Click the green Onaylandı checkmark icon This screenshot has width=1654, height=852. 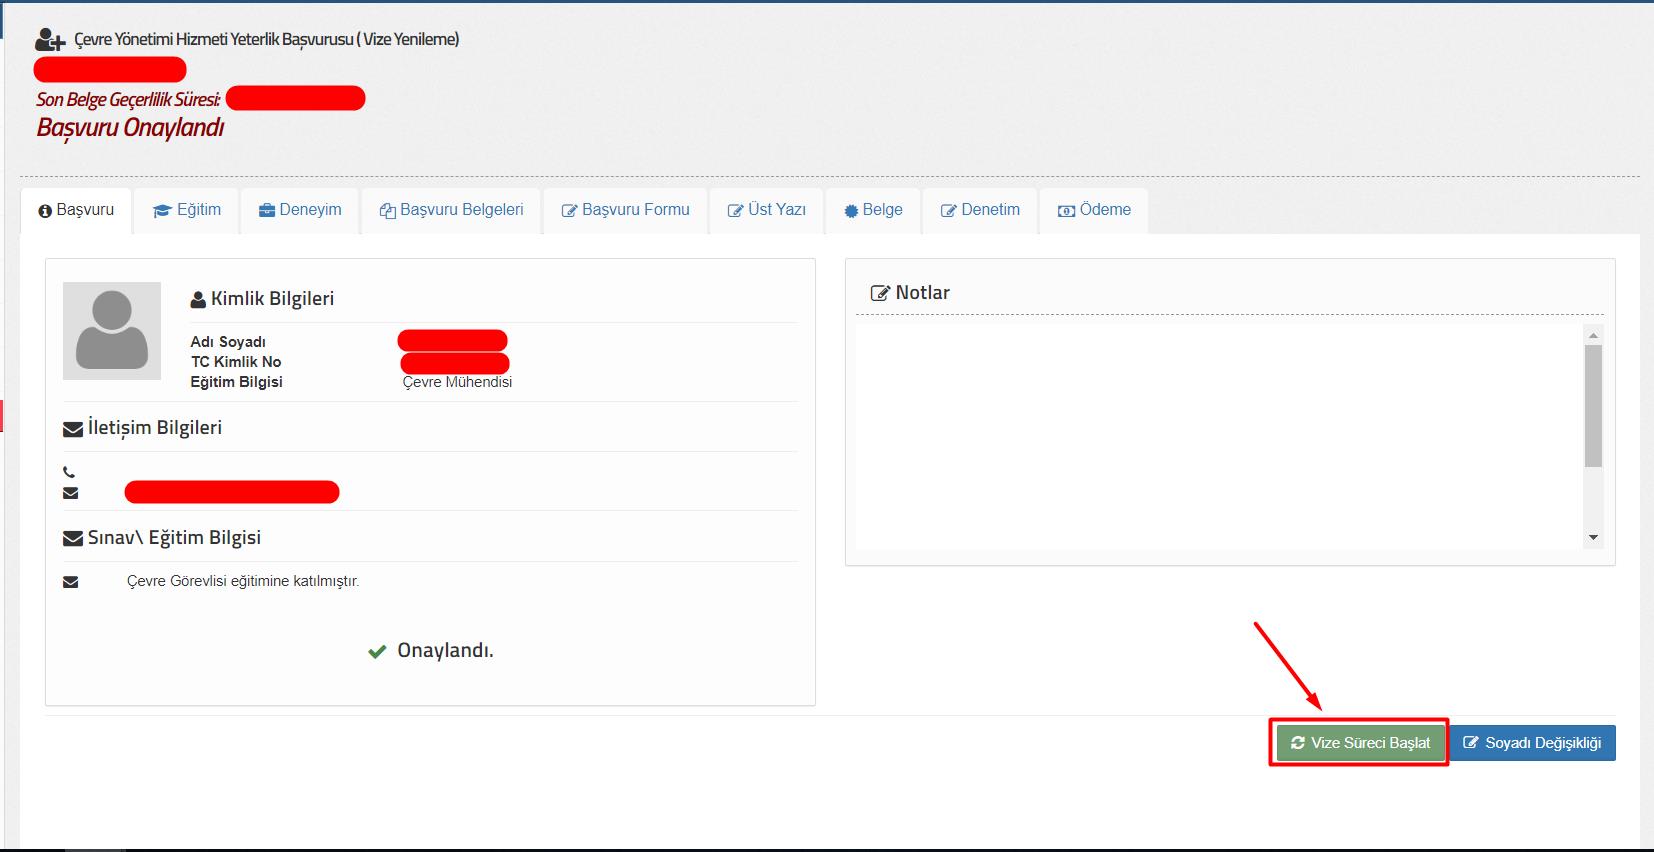click(x=377, y=652)
